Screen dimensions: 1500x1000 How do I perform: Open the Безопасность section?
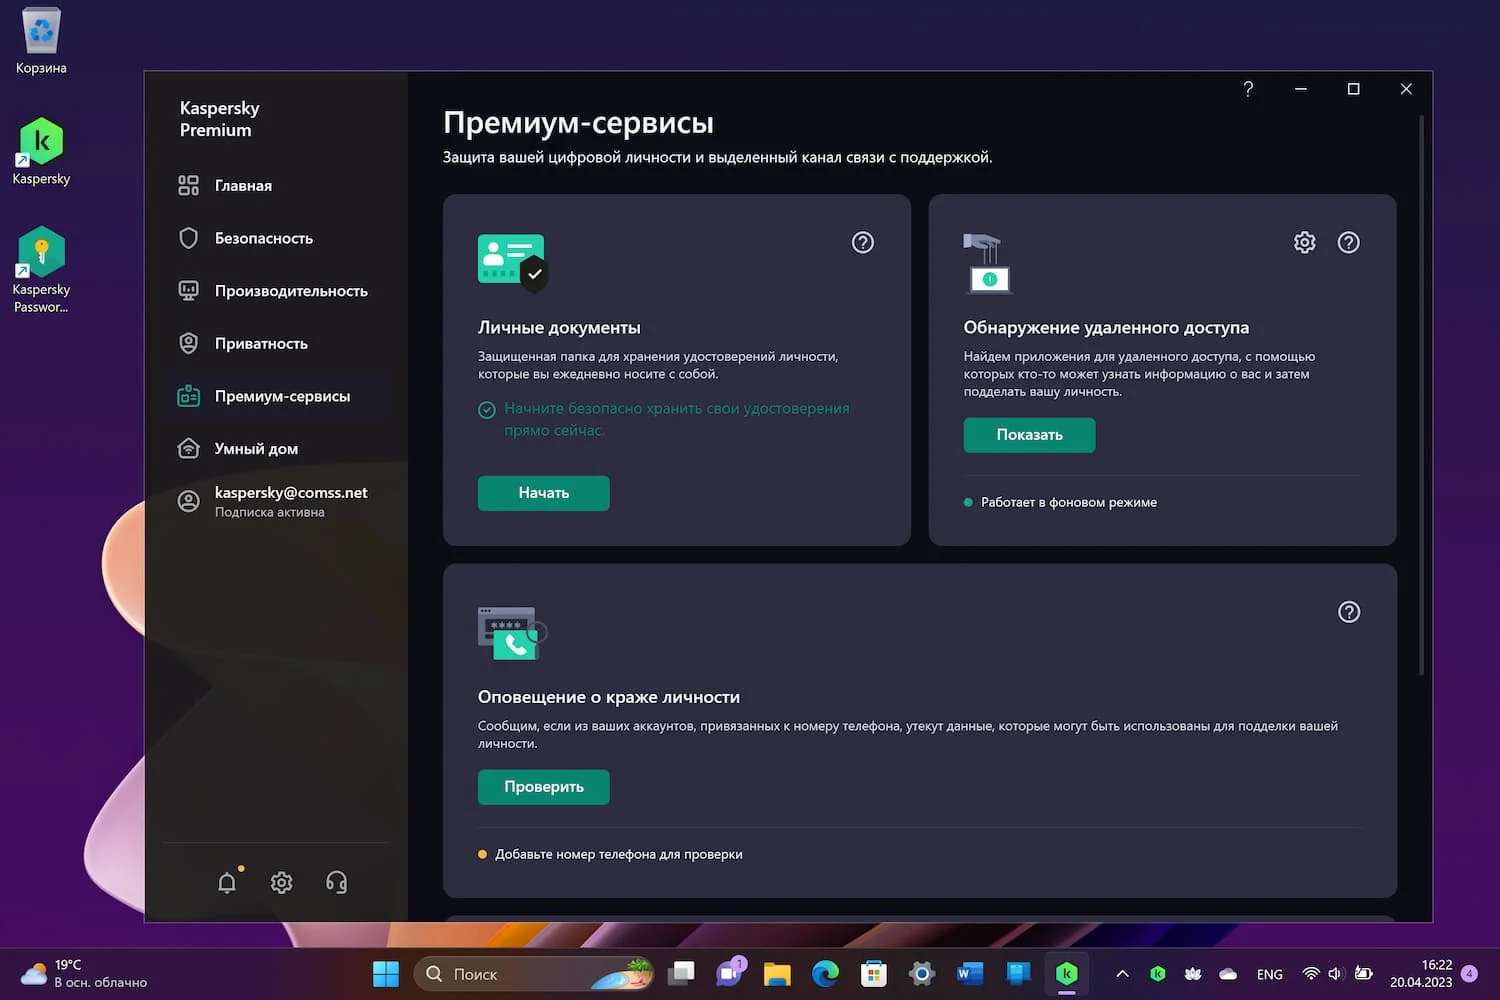263,238
